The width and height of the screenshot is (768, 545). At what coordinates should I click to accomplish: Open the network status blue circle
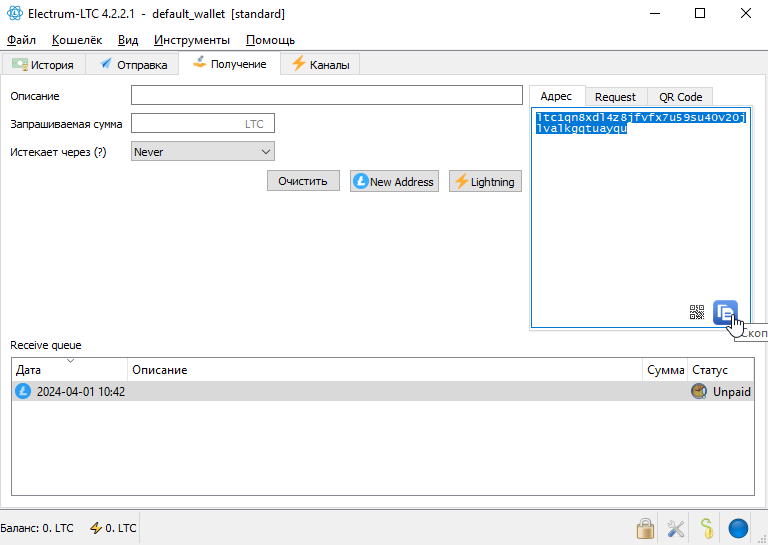738,529
